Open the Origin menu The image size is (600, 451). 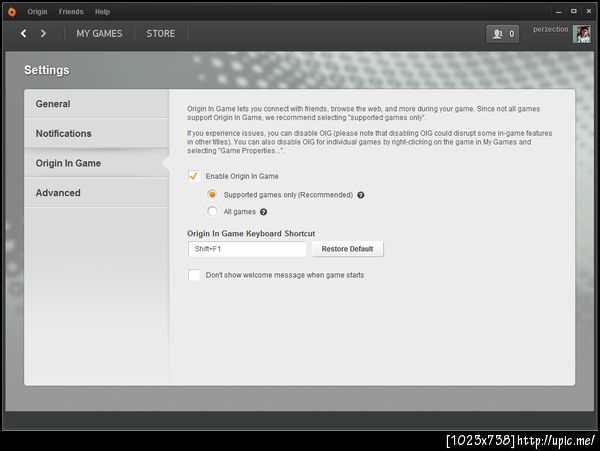[37, 12]
